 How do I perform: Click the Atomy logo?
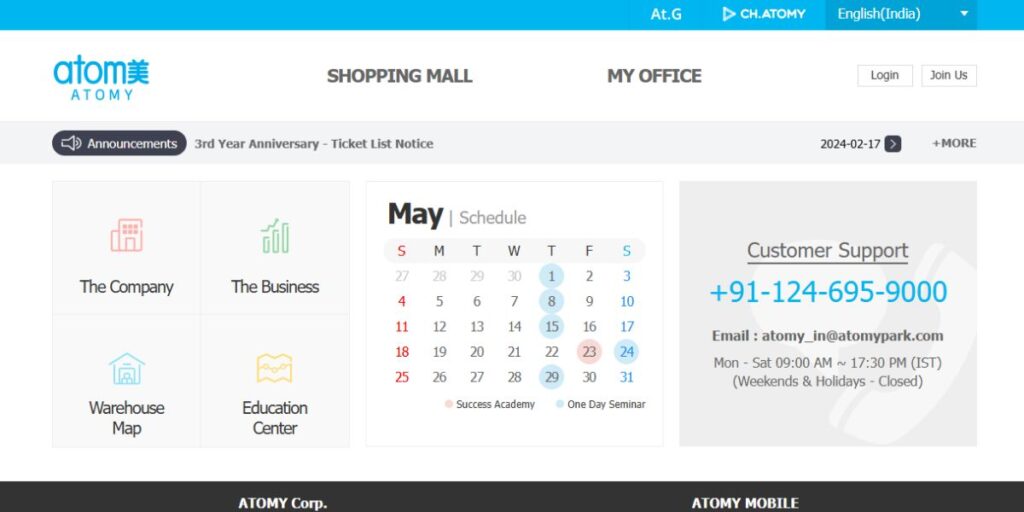[x=101, y=77]
